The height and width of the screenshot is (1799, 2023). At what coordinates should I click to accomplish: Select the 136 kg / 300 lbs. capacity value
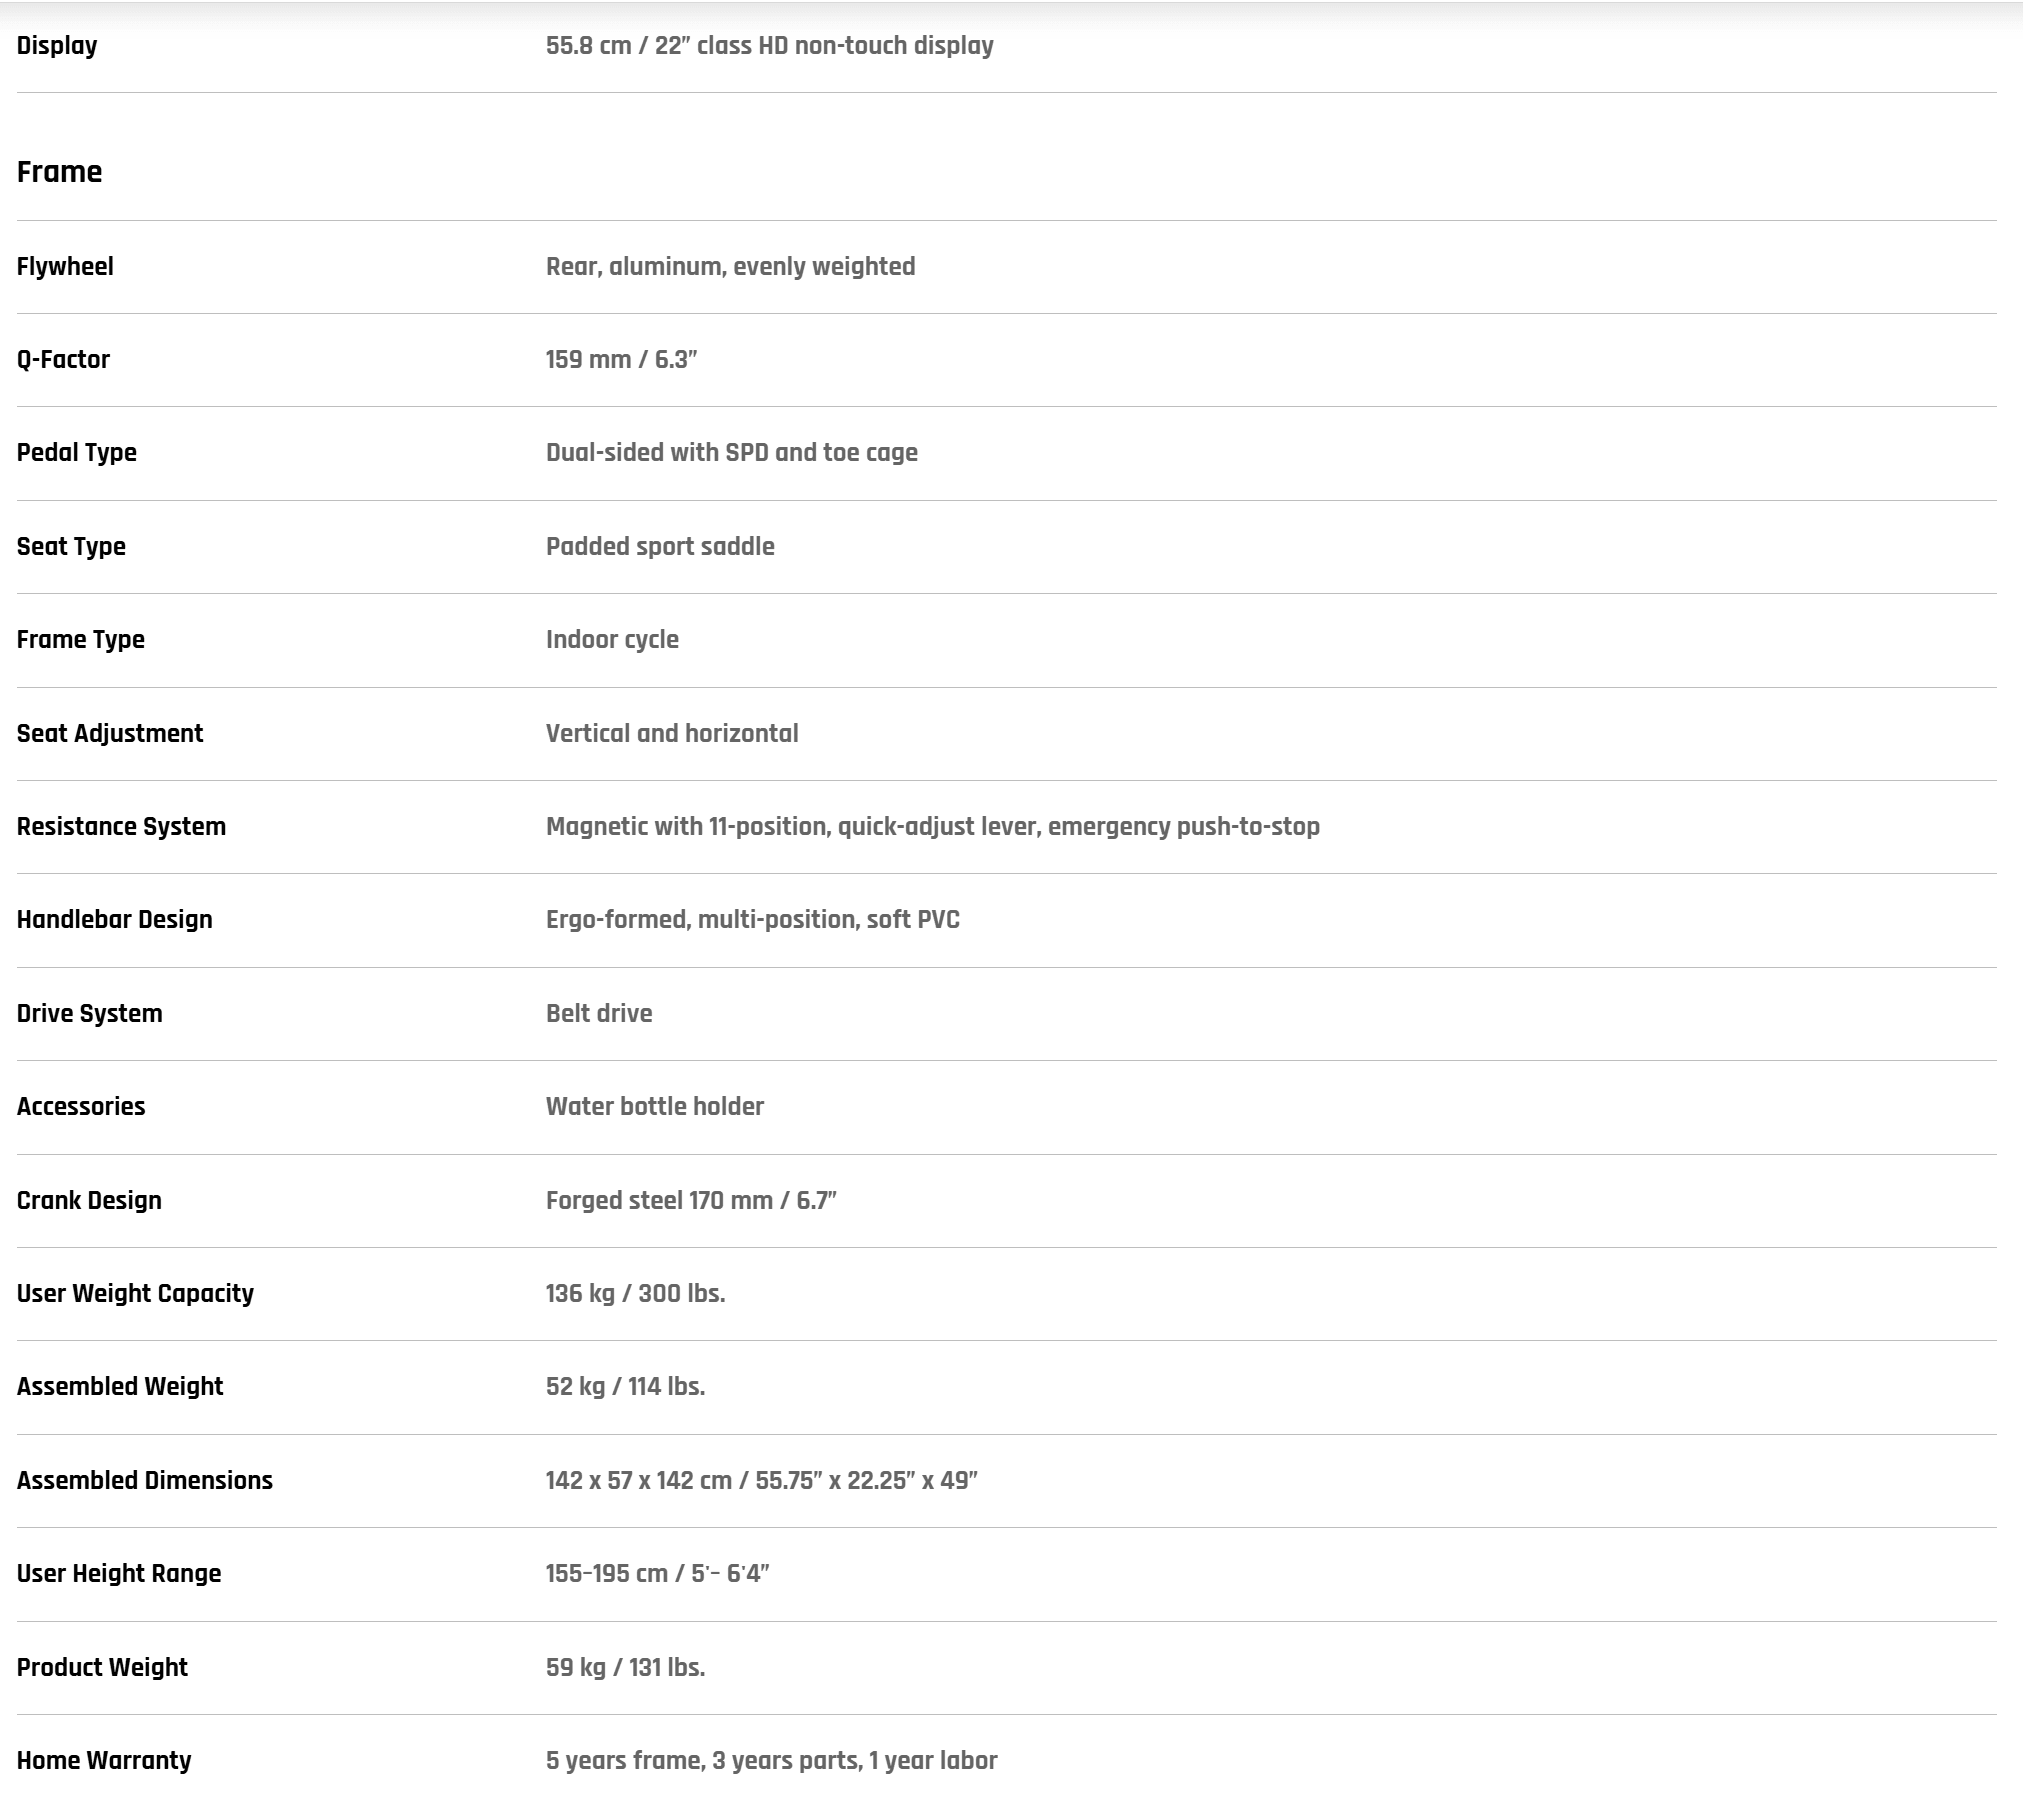[635, 1294]
